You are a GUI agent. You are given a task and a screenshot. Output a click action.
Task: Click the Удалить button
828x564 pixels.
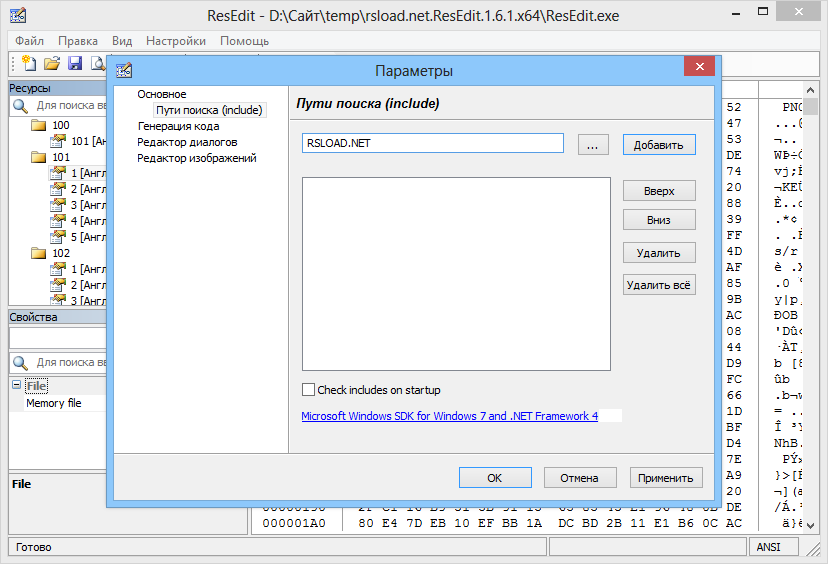(659, 253)
